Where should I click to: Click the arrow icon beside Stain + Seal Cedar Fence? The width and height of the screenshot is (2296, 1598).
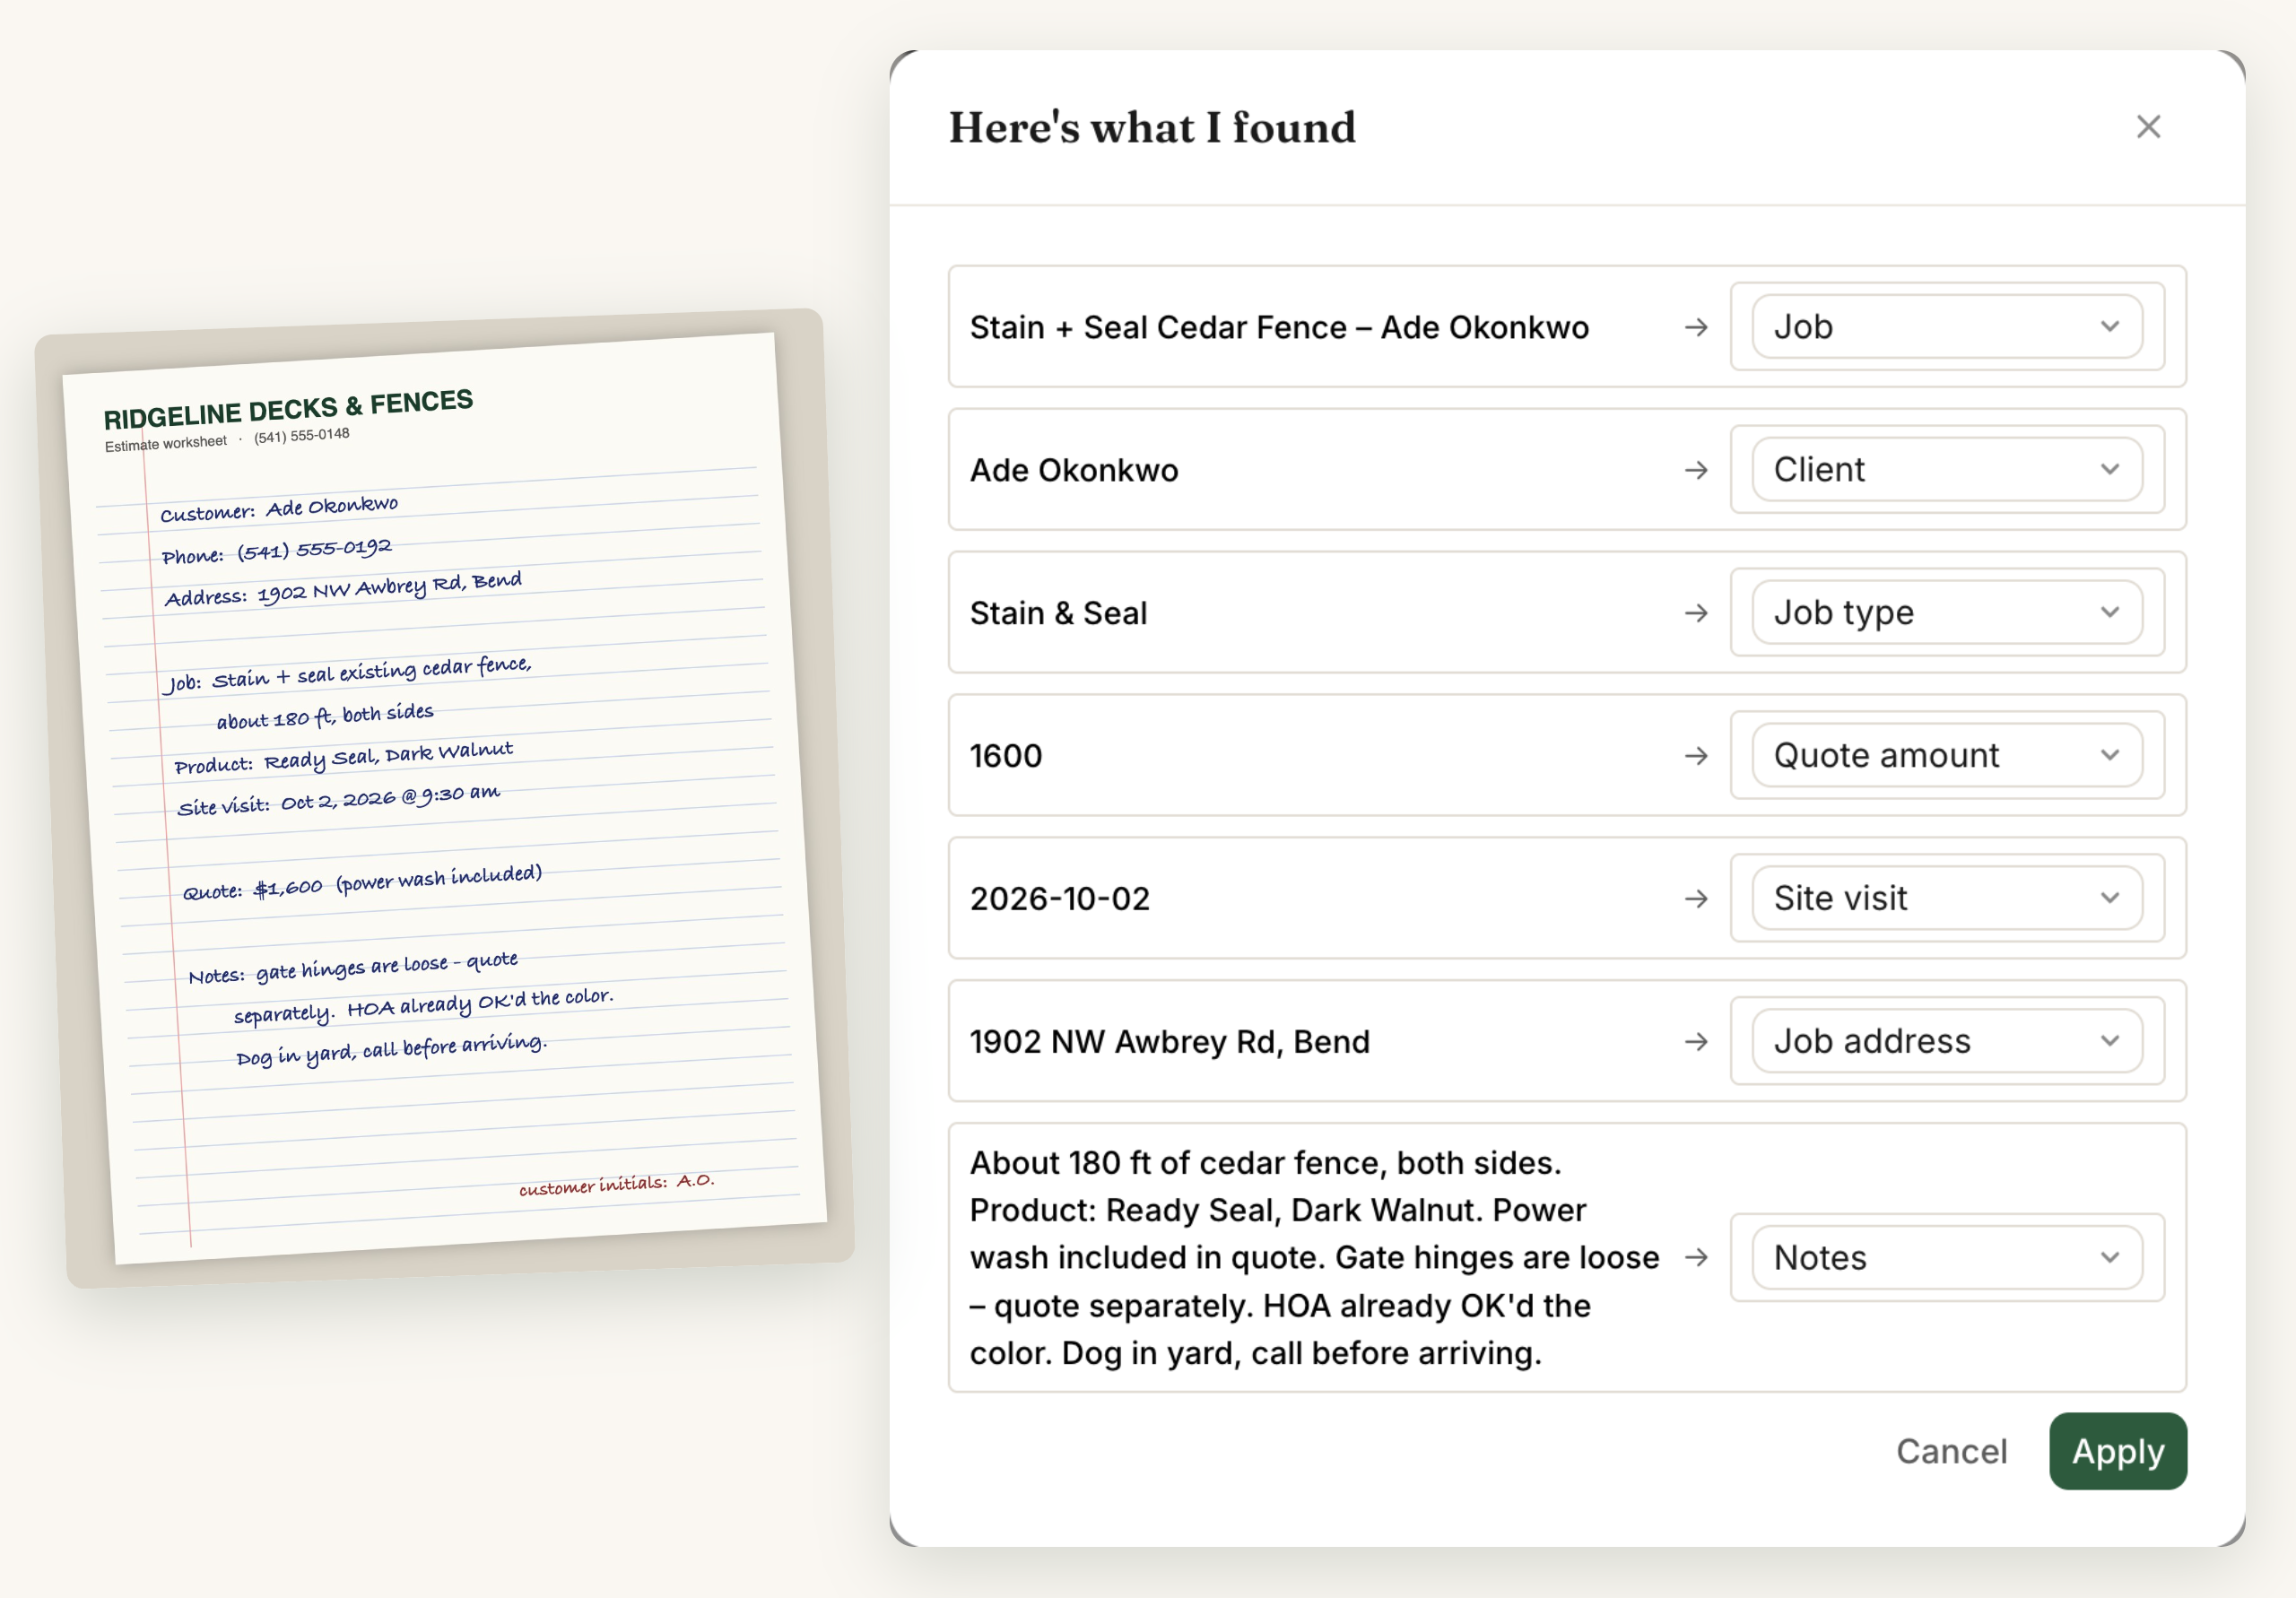[x=1696, y=327]
